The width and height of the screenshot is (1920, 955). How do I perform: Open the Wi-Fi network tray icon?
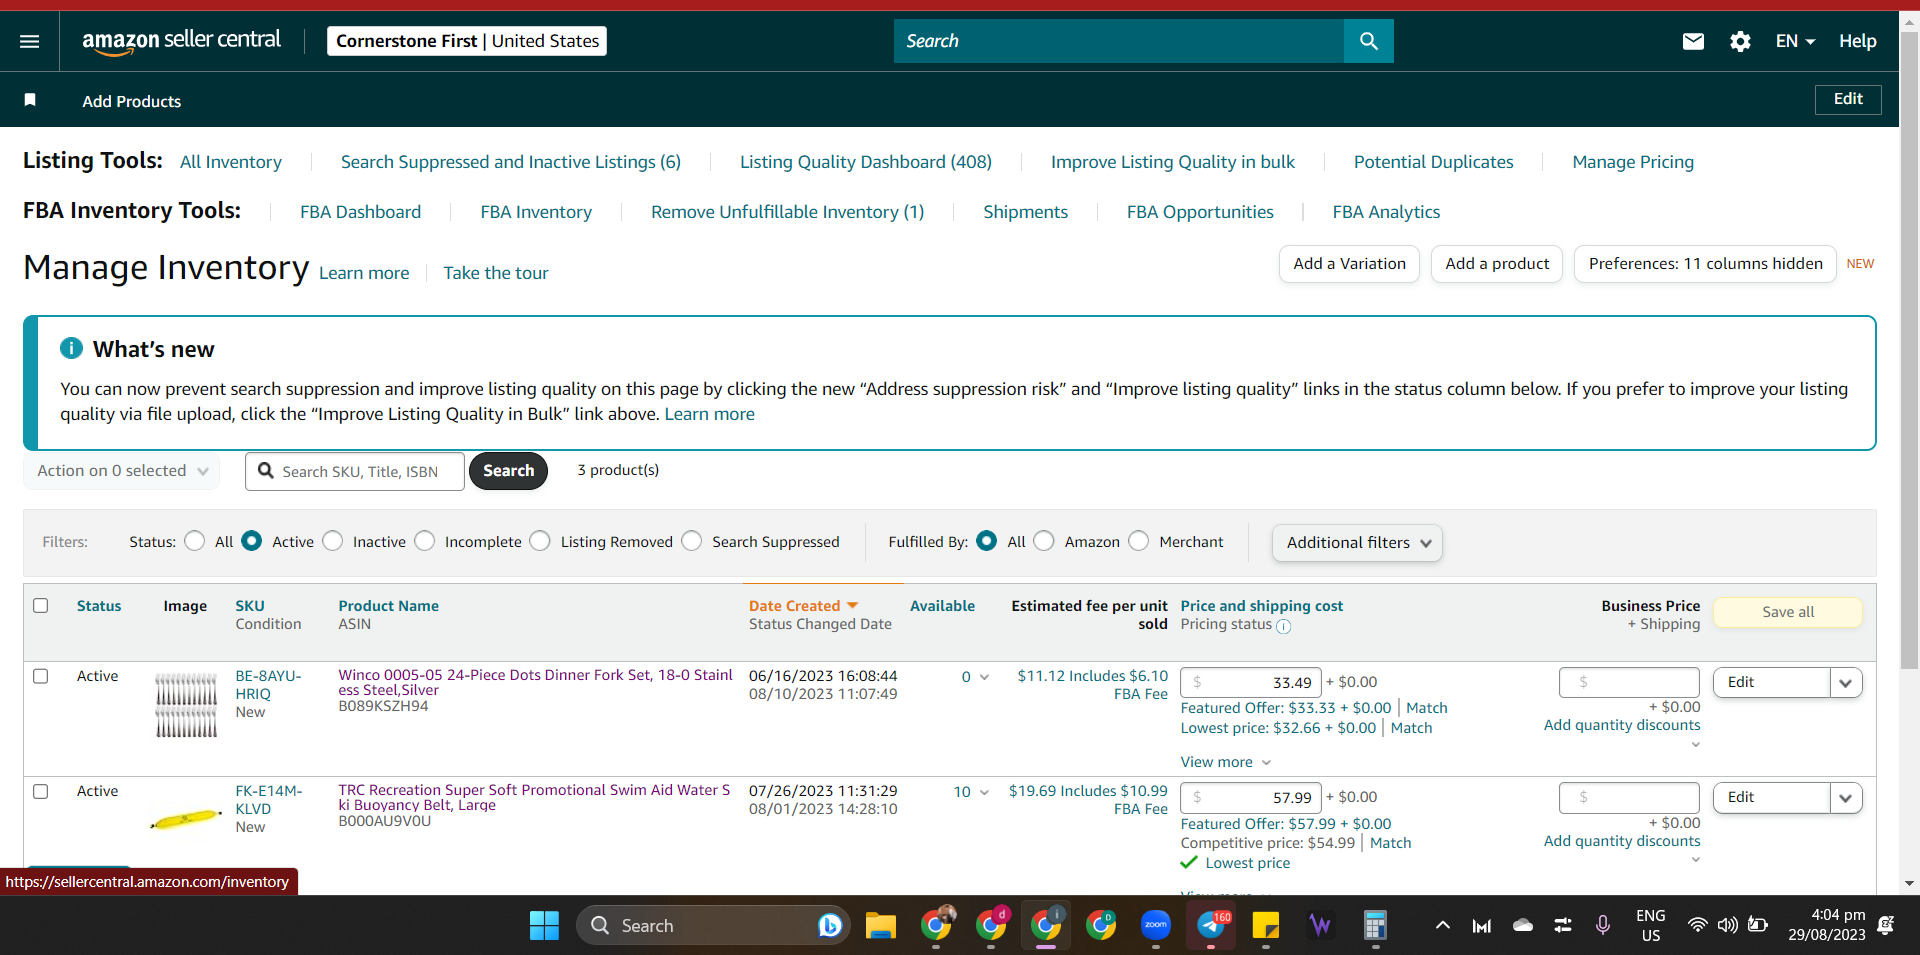tap(1697, 926)
